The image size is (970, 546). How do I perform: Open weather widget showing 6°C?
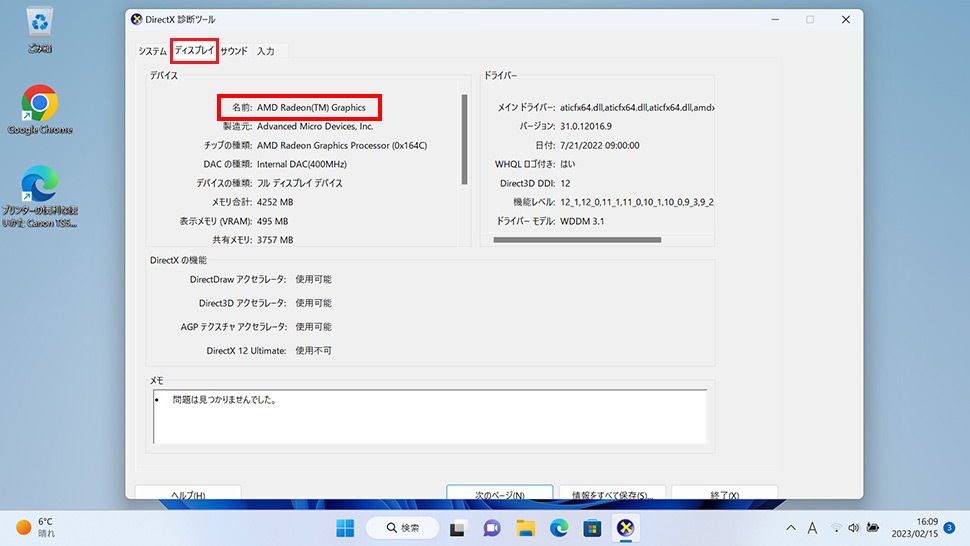pyautogui.click(x=36, y=527)
